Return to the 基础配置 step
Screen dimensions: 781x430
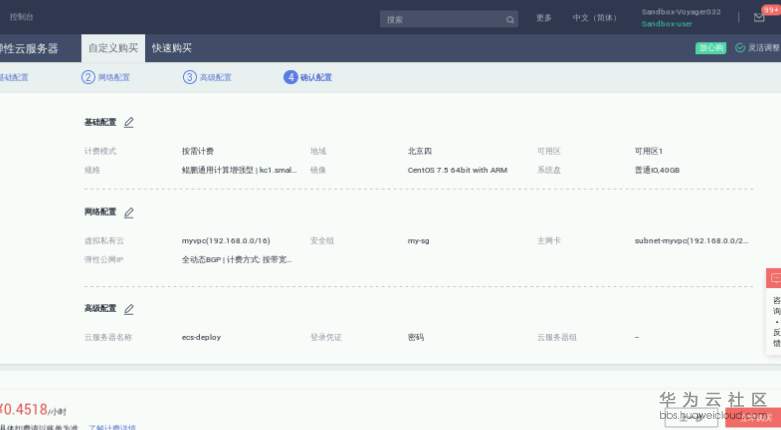pyautogui.click(x=14, y=77)
